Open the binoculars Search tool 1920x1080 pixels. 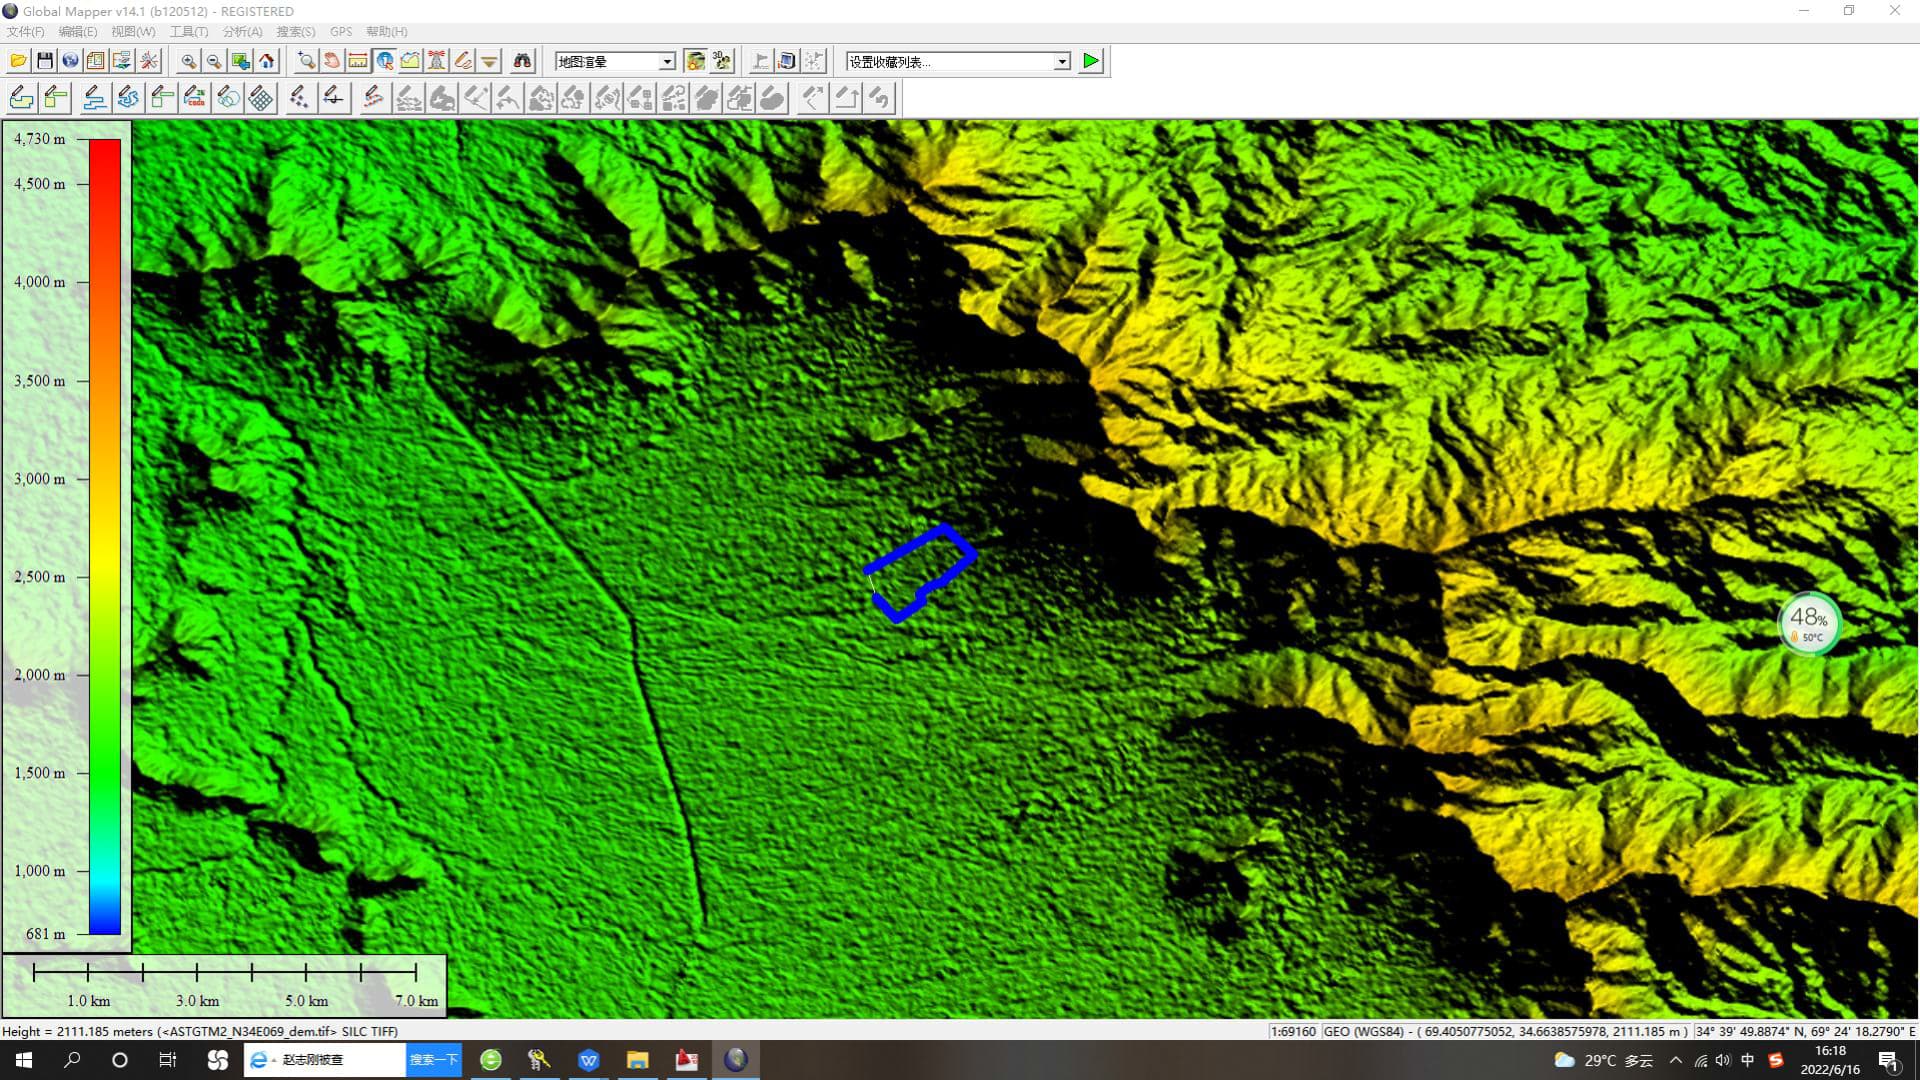click(x=522, y=61)
